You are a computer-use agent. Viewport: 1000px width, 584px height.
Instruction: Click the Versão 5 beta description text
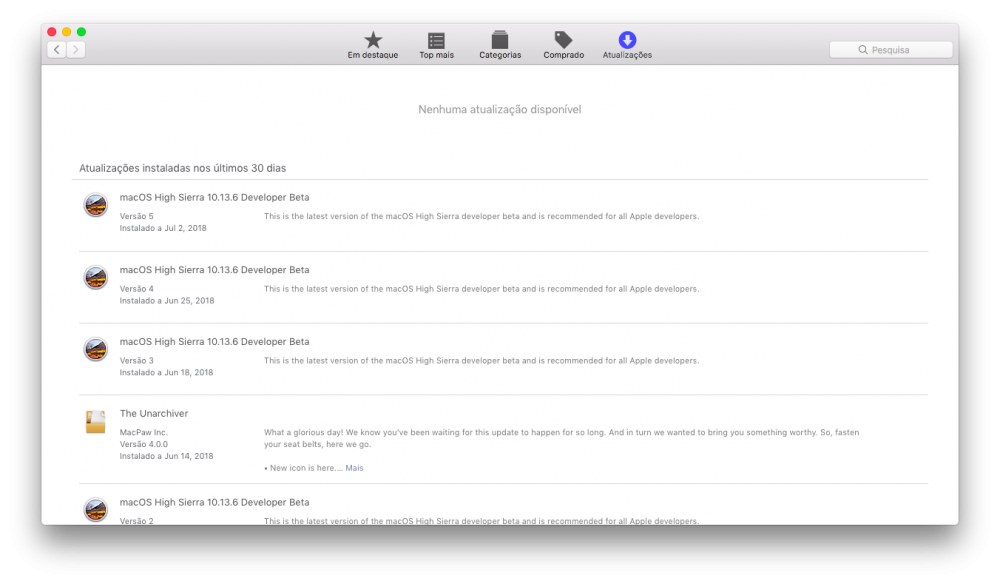[x=482, y=216]
